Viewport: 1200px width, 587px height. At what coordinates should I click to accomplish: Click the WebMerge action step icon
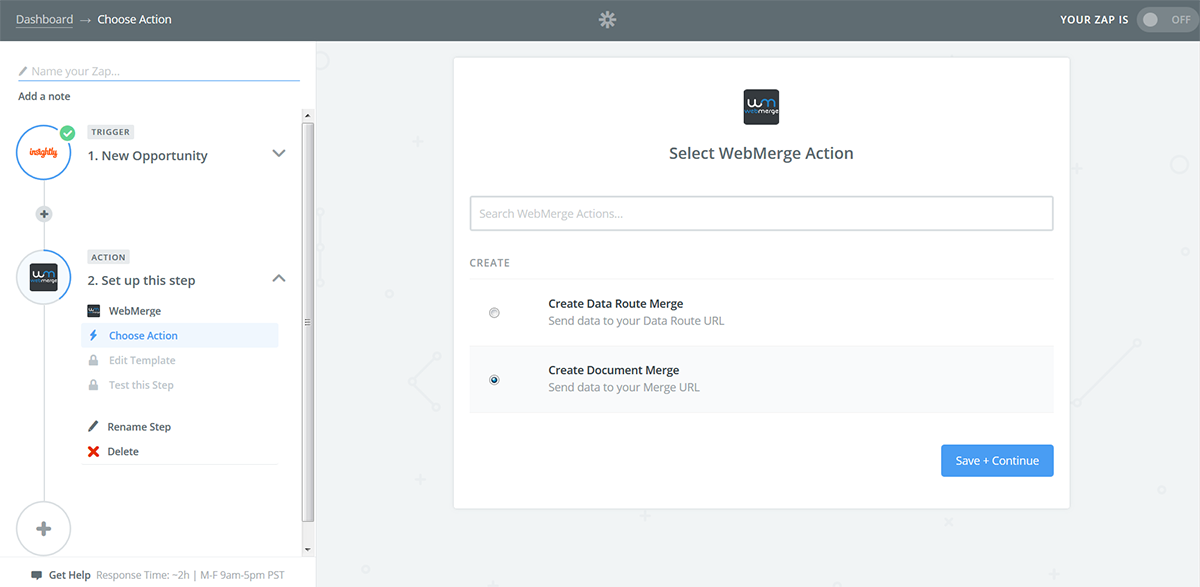[44, 277]
